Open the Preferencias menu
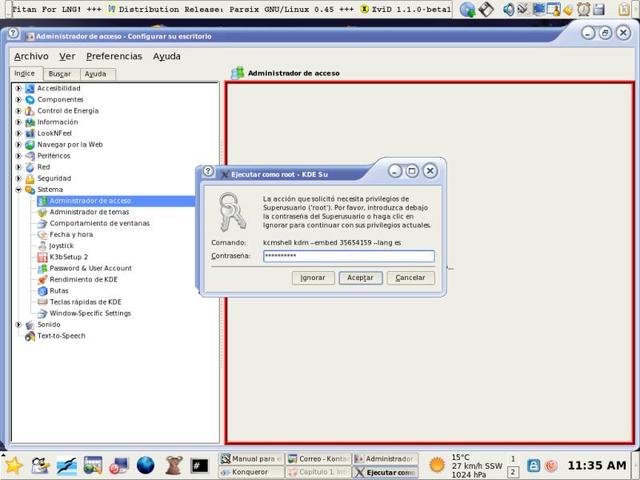The image size is (640, 480). pyautogui.click(x=114, y=56)
